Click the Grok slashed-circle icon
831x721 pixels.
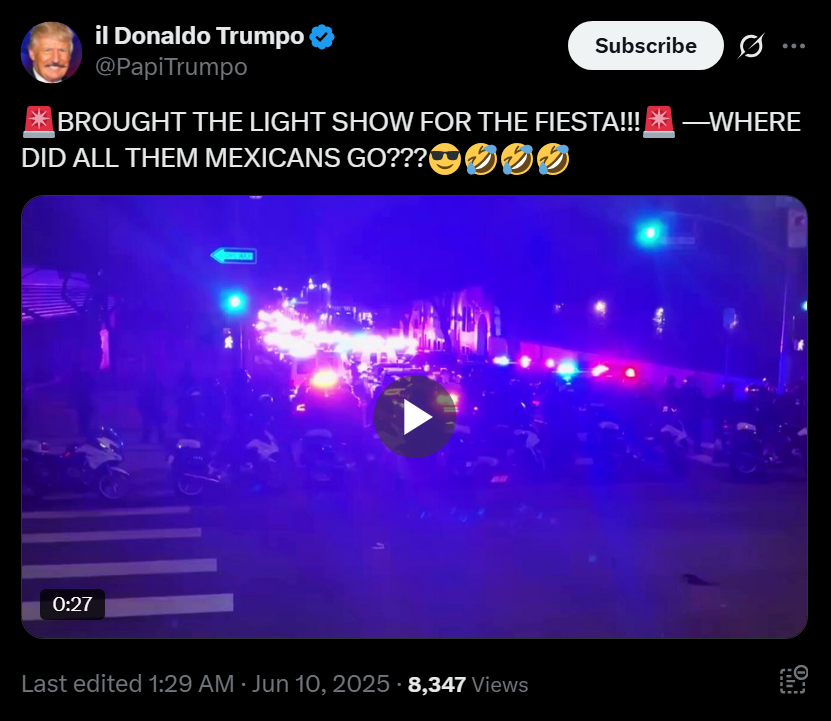pos(752,46)
